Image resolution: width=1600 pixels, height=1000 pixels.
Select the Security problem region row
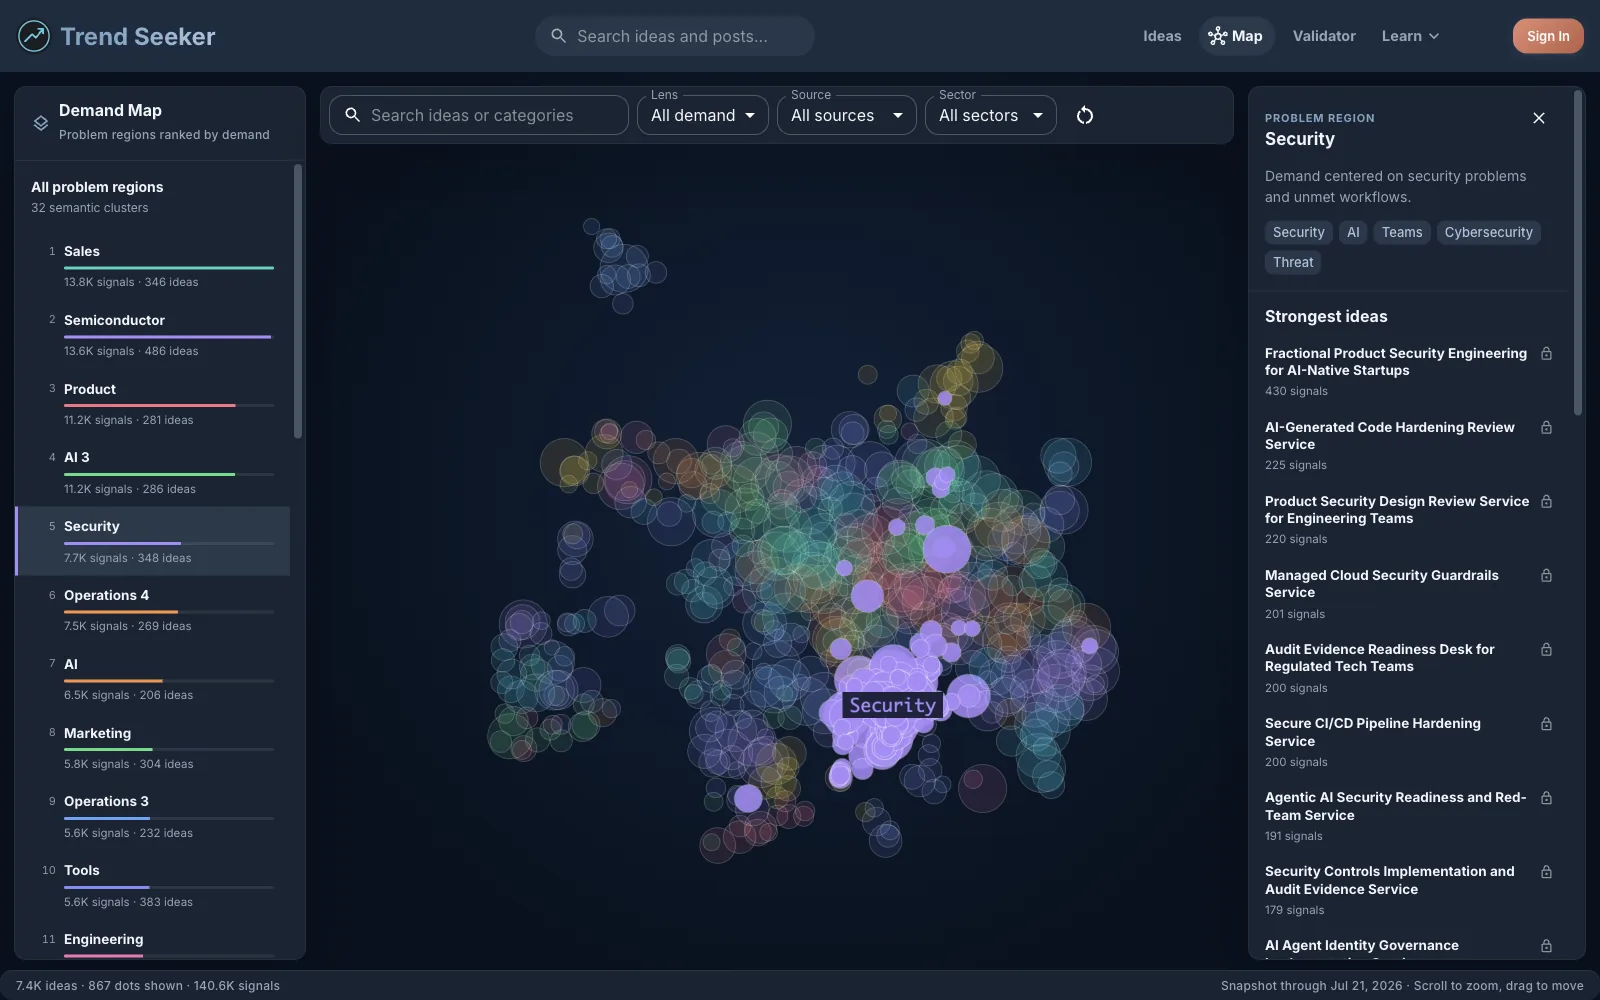pyautogui.click(x=154, y=541)
